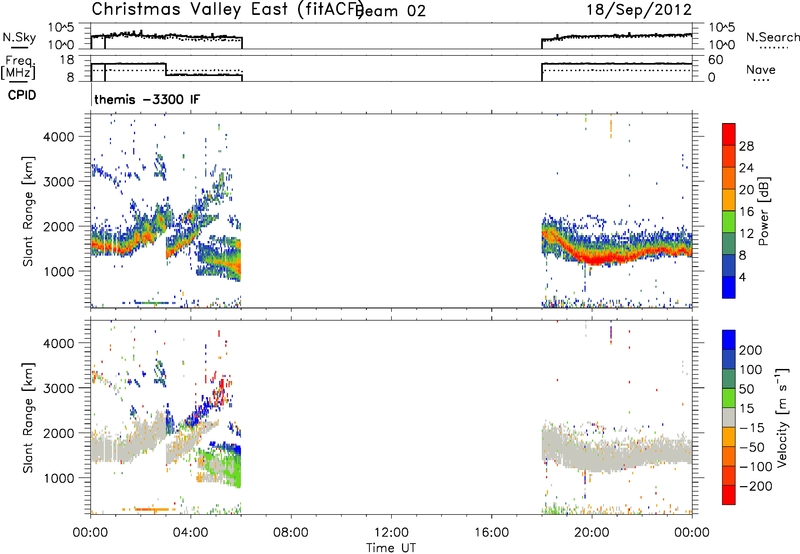Click '1000' tick on the velocity panel axis
The width and height of the screenshot is (800, 554).
click(59, 478)
